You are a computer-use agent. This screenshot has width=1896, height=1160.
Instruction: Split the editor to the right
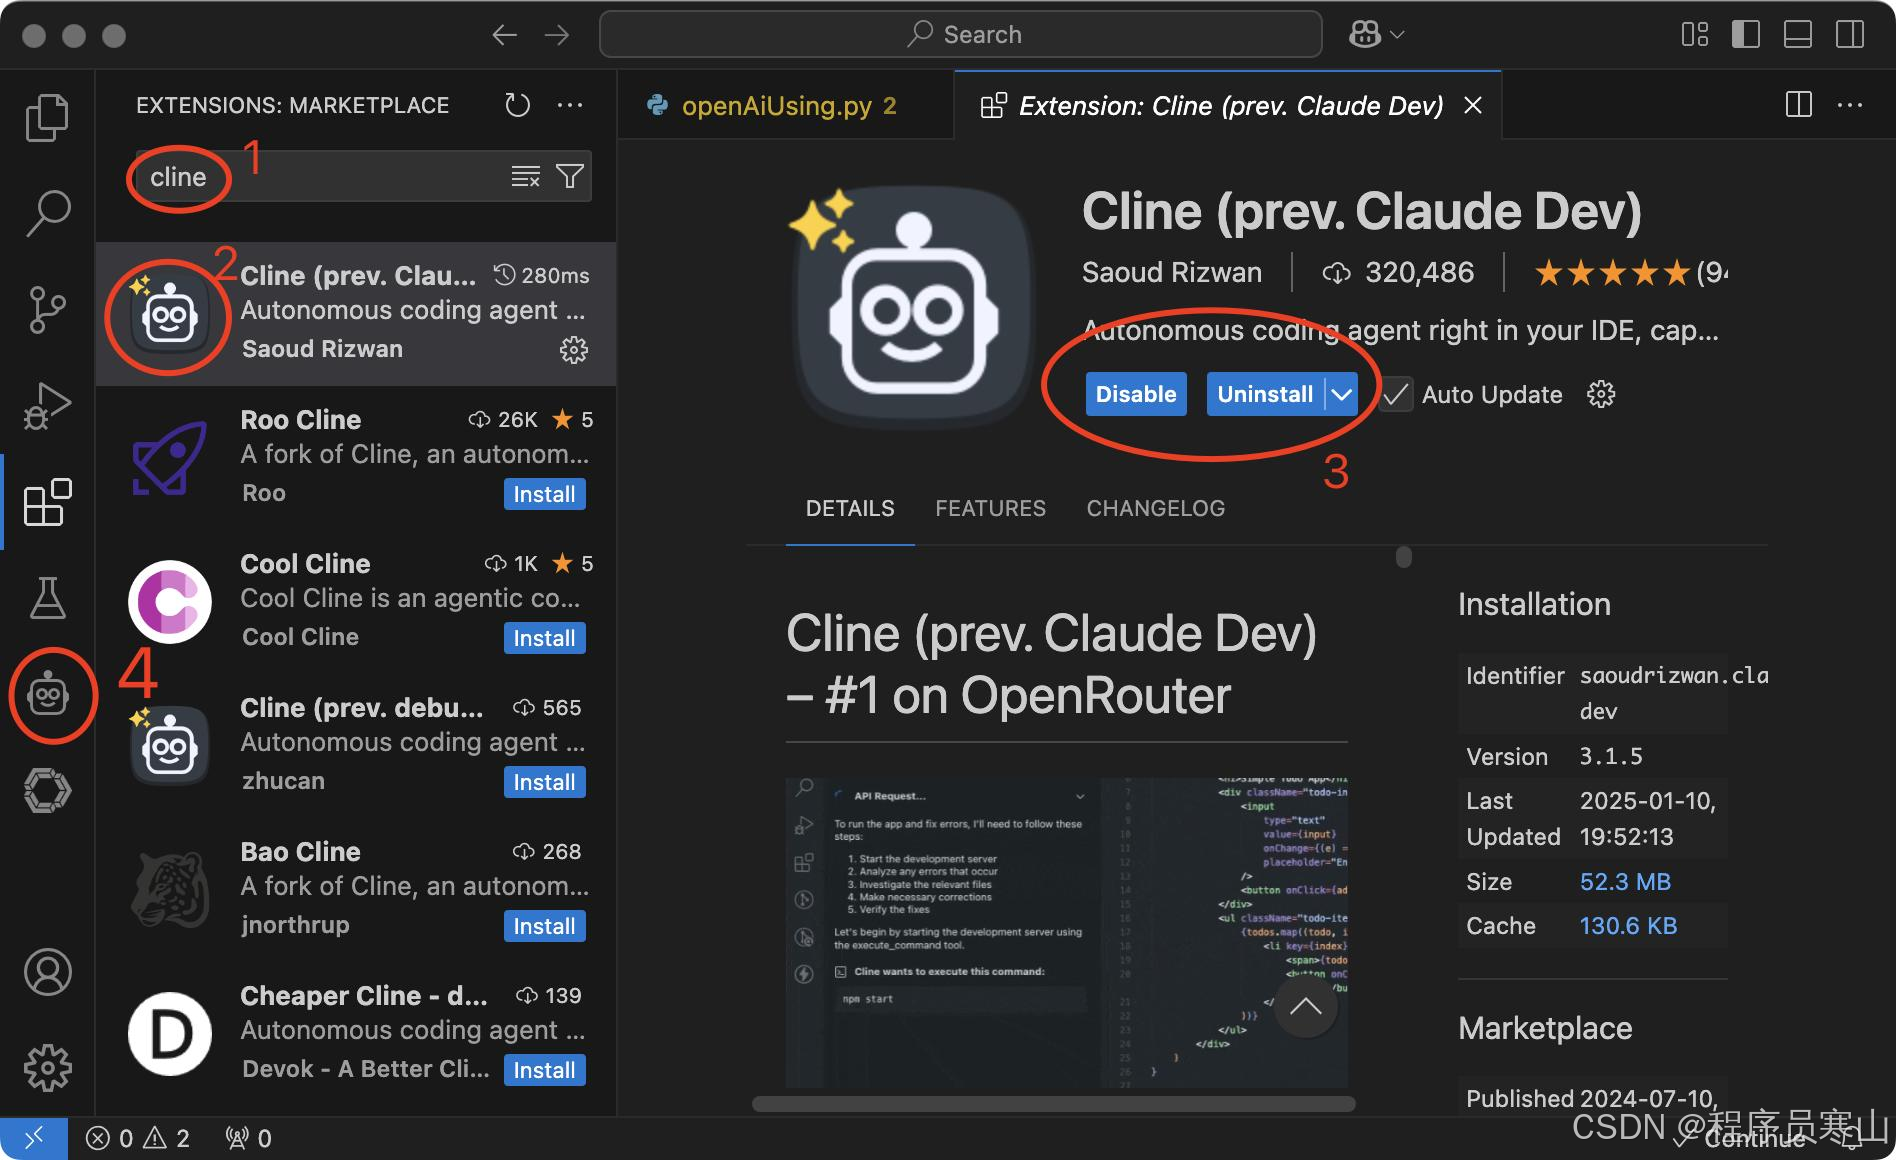(1798, 105)
